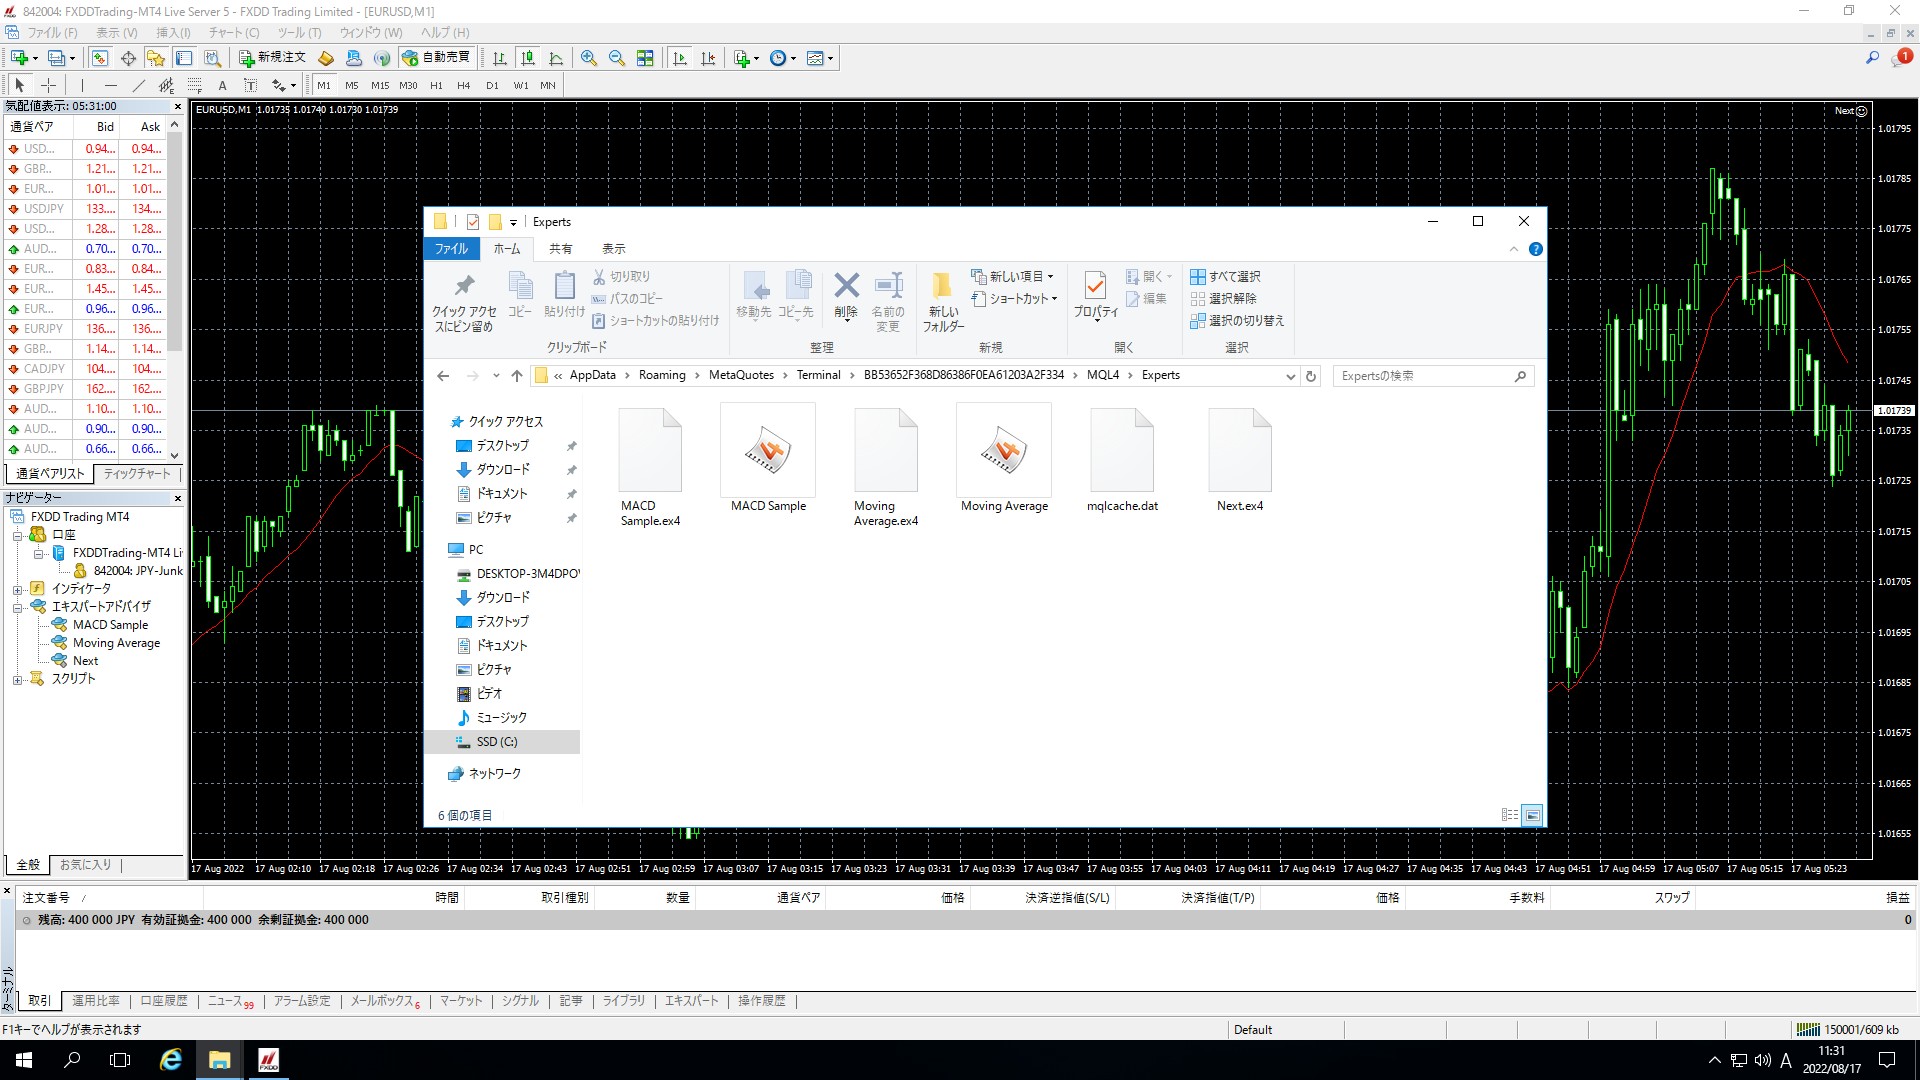
Task: Click 削除 delete in Explorer ribbon
Action: tap(846, 296)
